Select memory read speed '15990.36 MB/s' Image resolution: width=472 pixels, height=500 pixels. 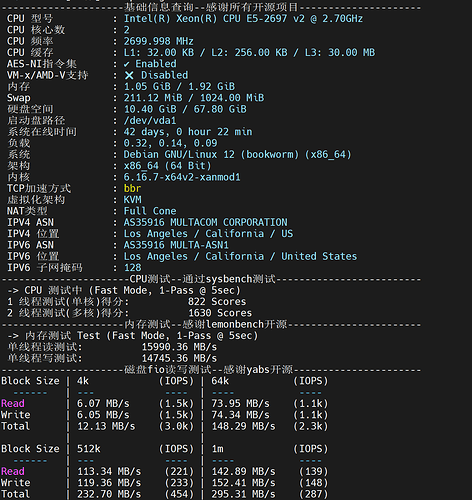179,347
